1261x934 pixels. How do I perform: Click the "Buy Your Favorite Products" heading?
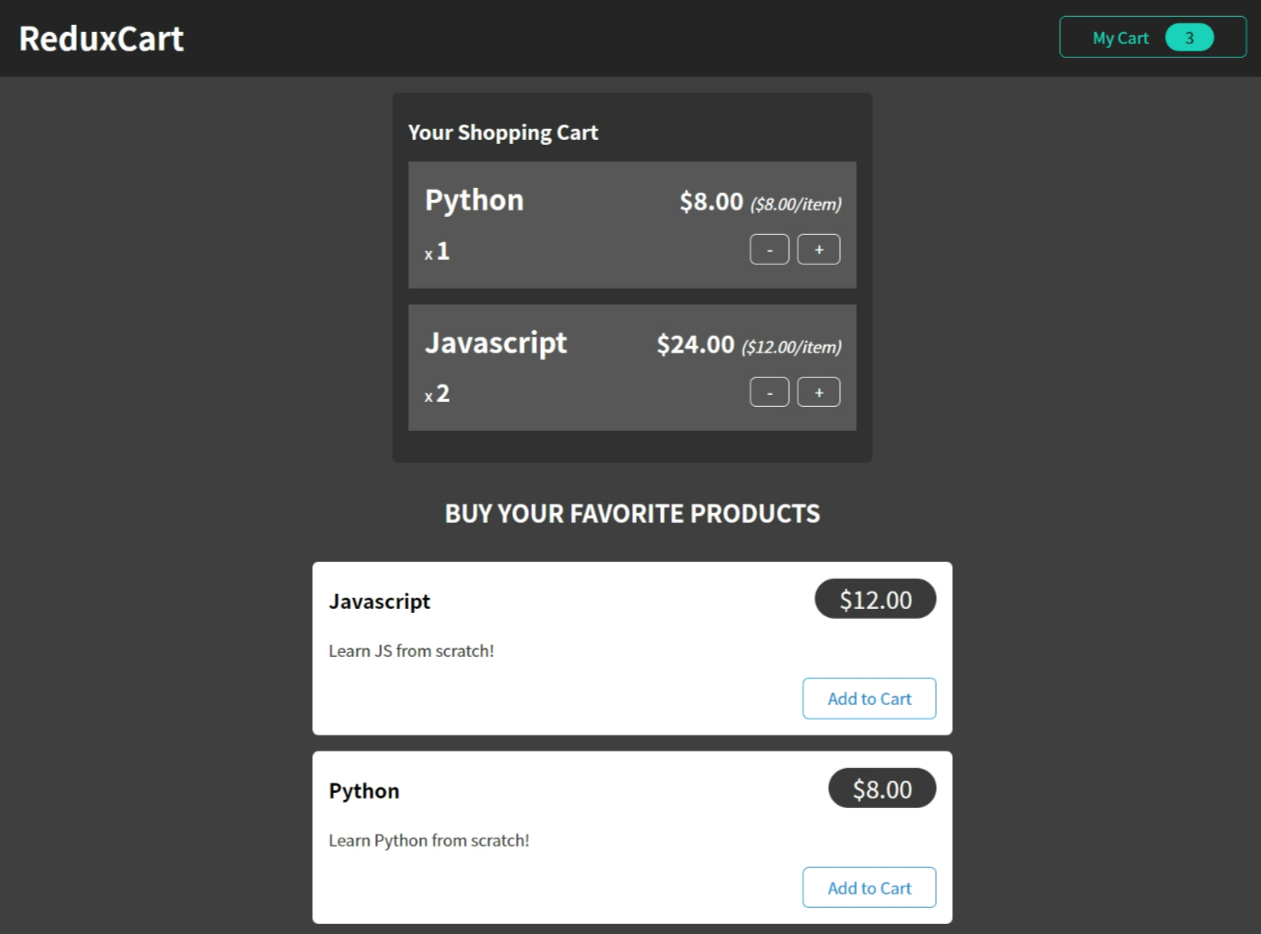coord(632,514)
